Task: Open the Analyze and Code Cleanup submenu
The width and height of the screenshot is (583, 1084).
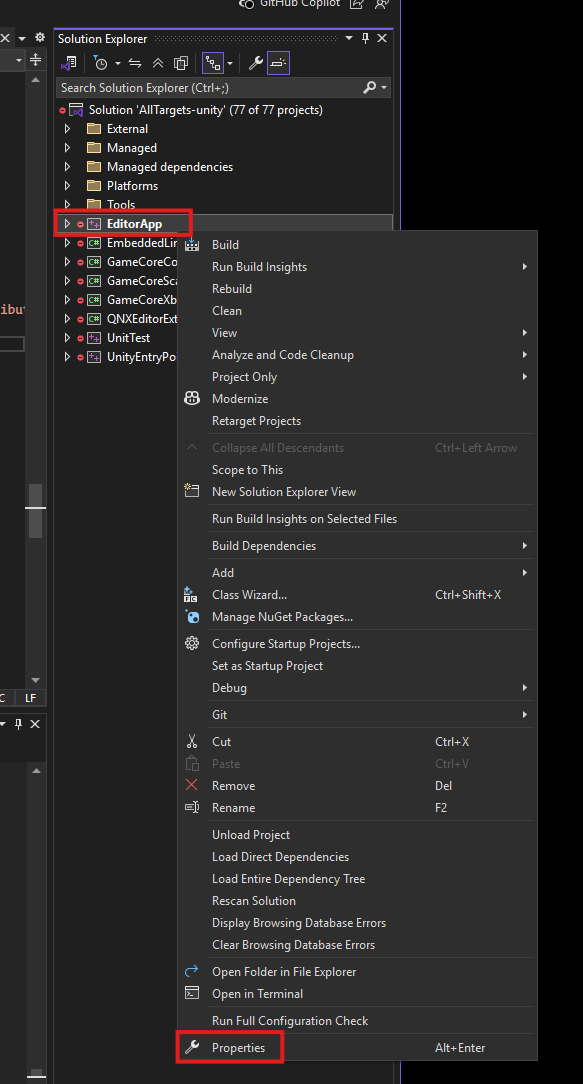Action: (357, 355)
